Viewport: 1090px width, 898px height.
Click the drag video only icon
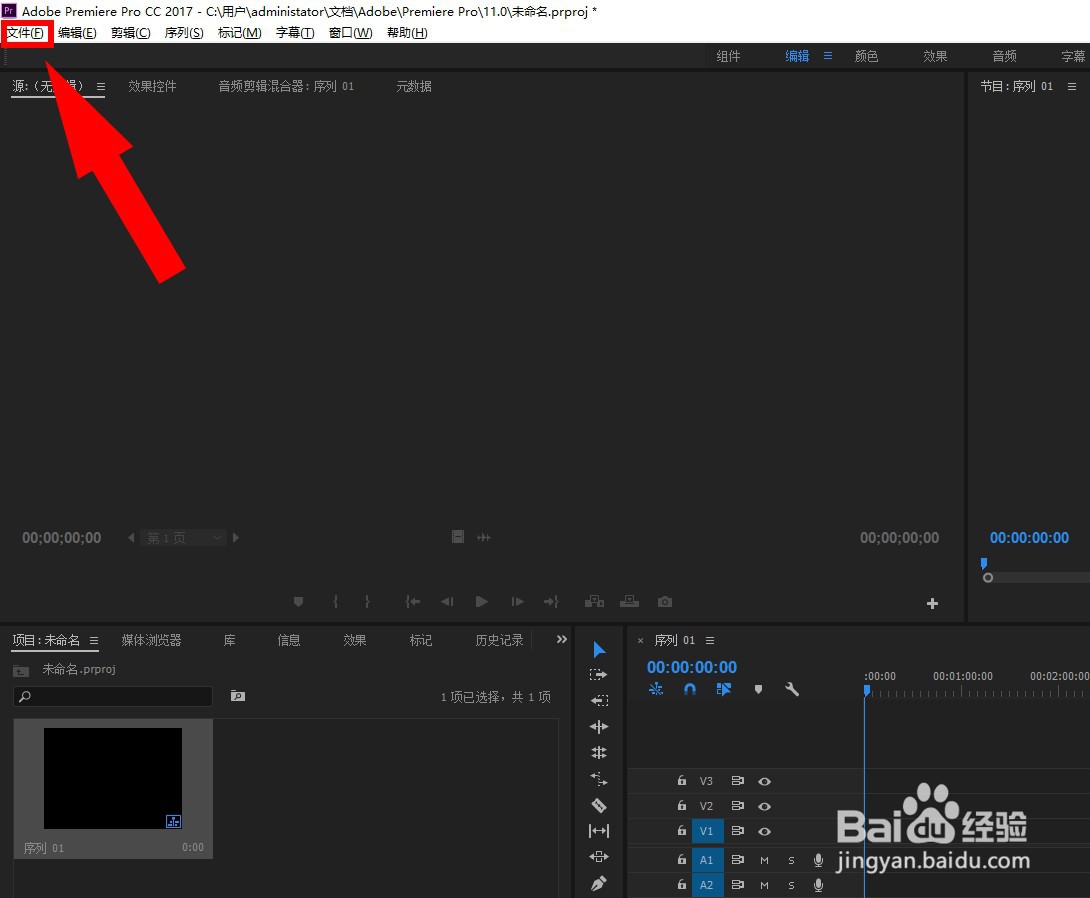click(x=457, y=537)
